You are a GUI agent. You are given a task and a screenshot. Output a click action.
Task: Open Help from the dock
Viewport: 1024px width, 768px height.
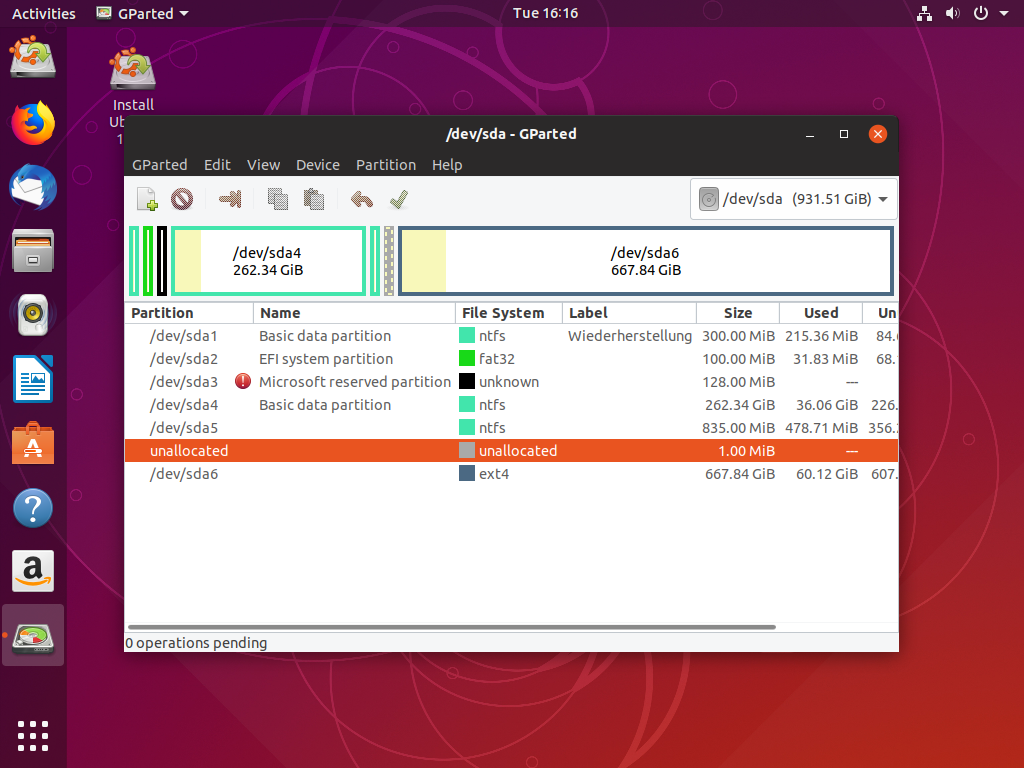tap(33, 507)
